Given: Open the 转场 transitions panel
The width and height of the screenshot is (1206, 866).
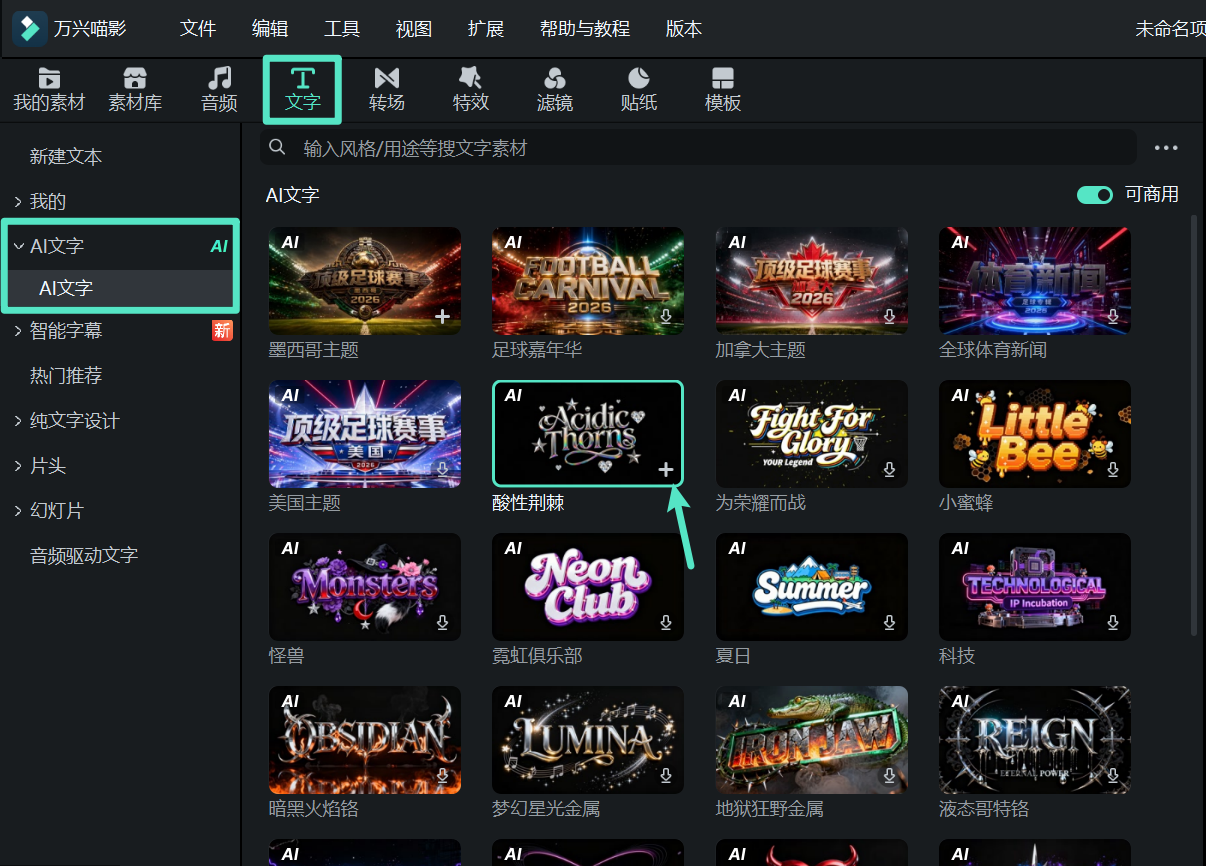Looking at the screenshot, I should point(386,89).
